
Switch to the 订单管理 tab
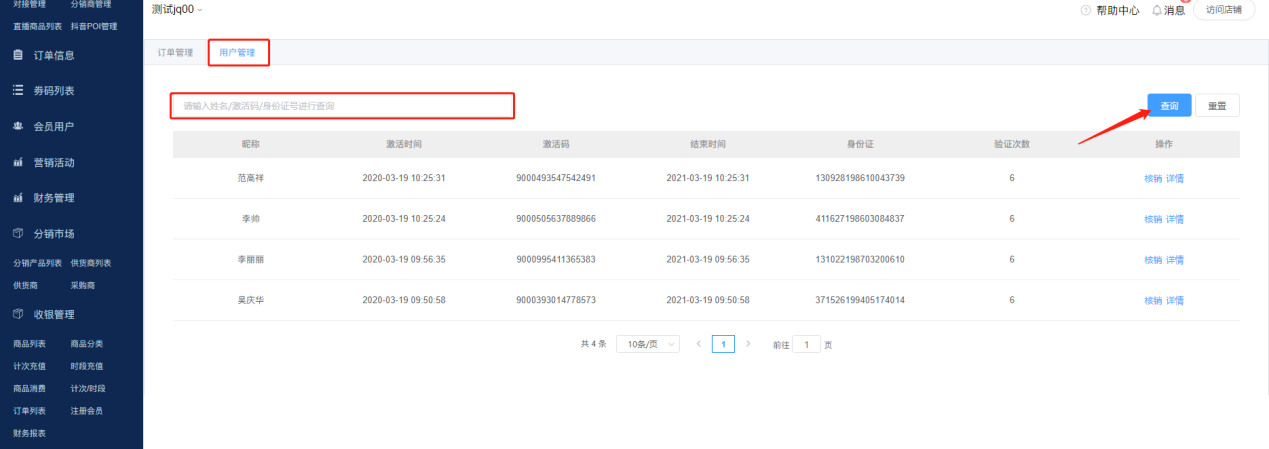(175, 52)
